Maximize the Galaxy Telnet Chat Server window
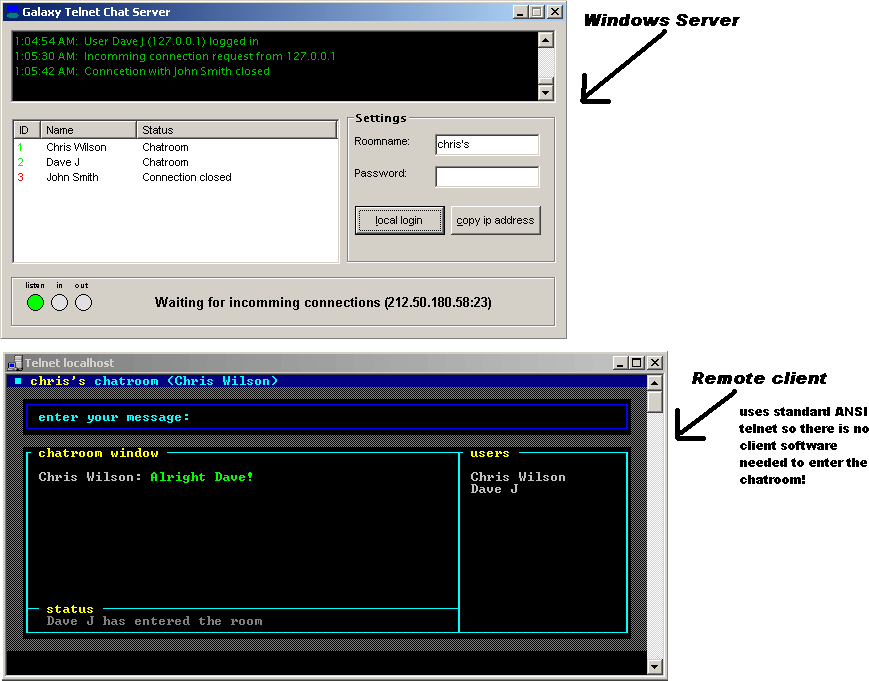This screenshot has height=681, width=869. (x=537, y=12)
